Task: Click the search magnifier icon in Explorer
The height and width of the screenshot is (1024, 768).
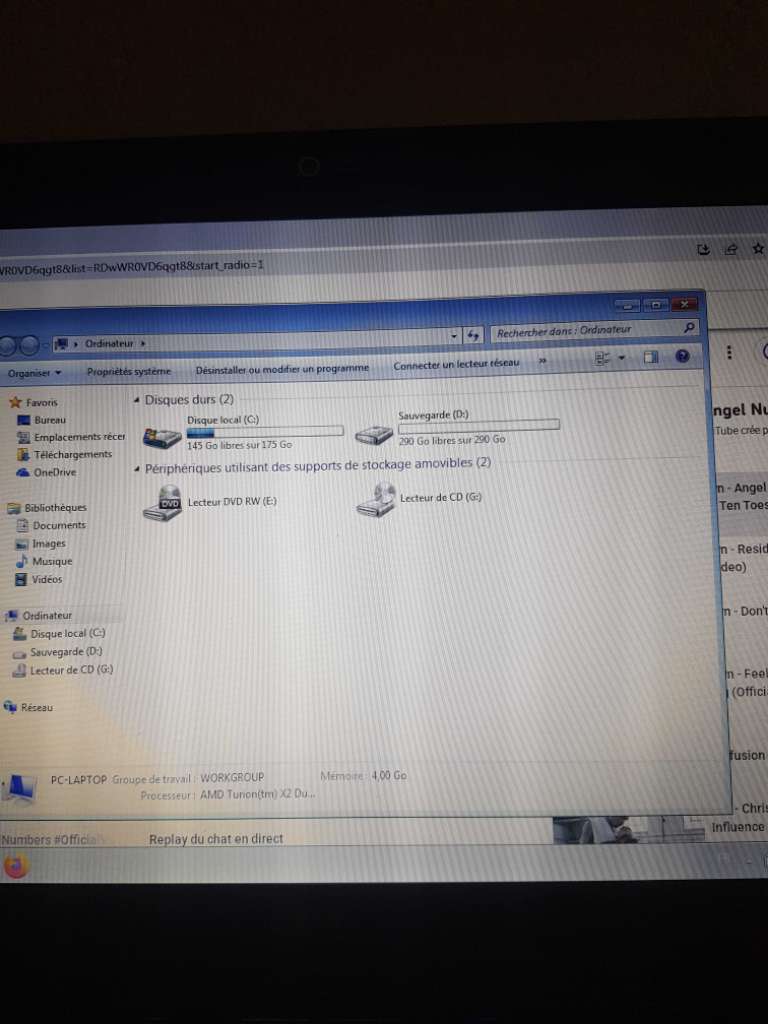Action: (689, 327)
